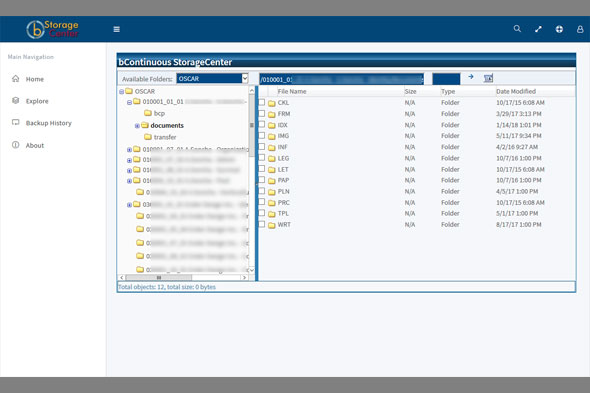590x393 pixels.
Task: Click the circular plus icon in the header
Action: [559, 29]
